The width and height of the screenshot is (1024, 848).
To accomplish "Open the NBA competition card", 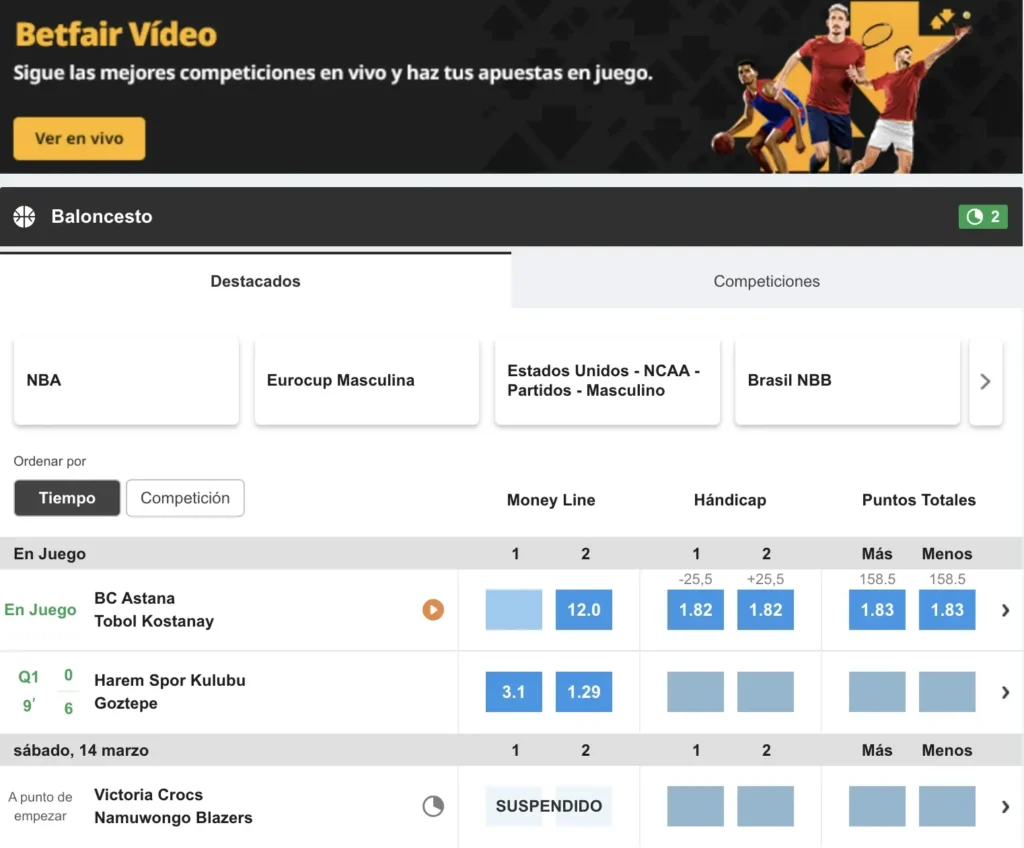I will [x=126, y=381].
